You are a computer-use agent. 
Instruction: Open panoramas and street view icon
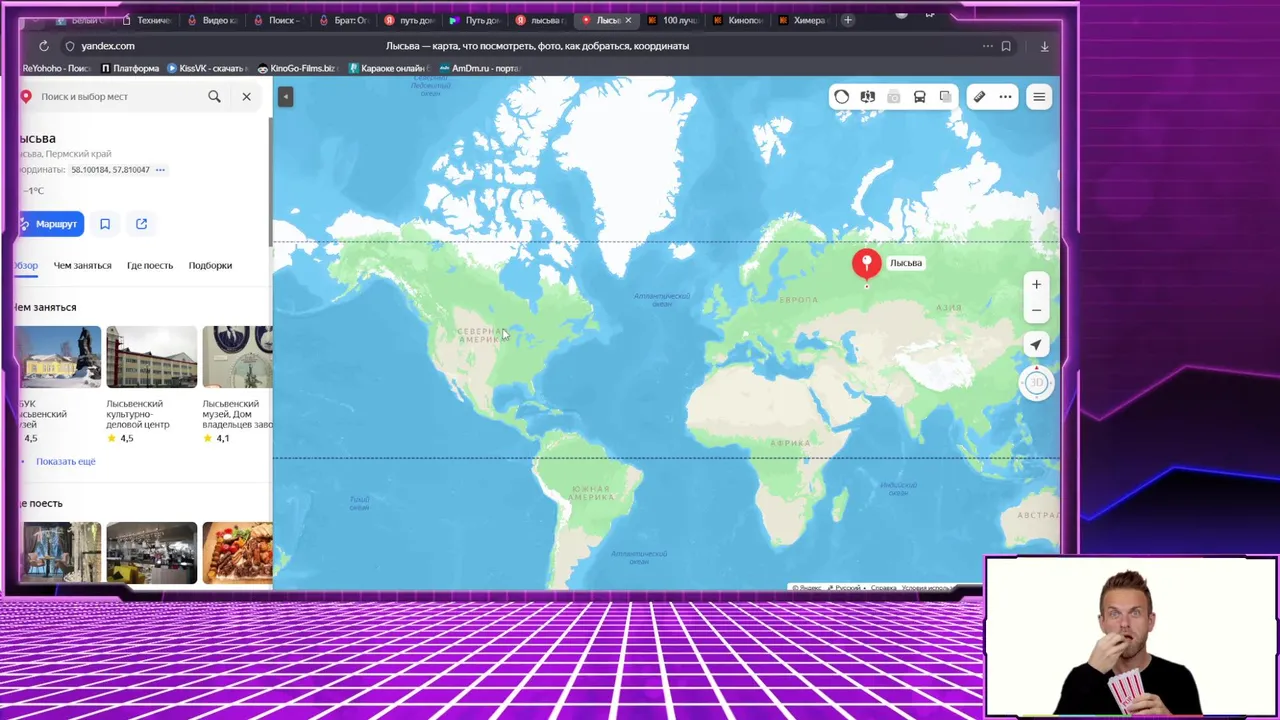click(868, 97)
